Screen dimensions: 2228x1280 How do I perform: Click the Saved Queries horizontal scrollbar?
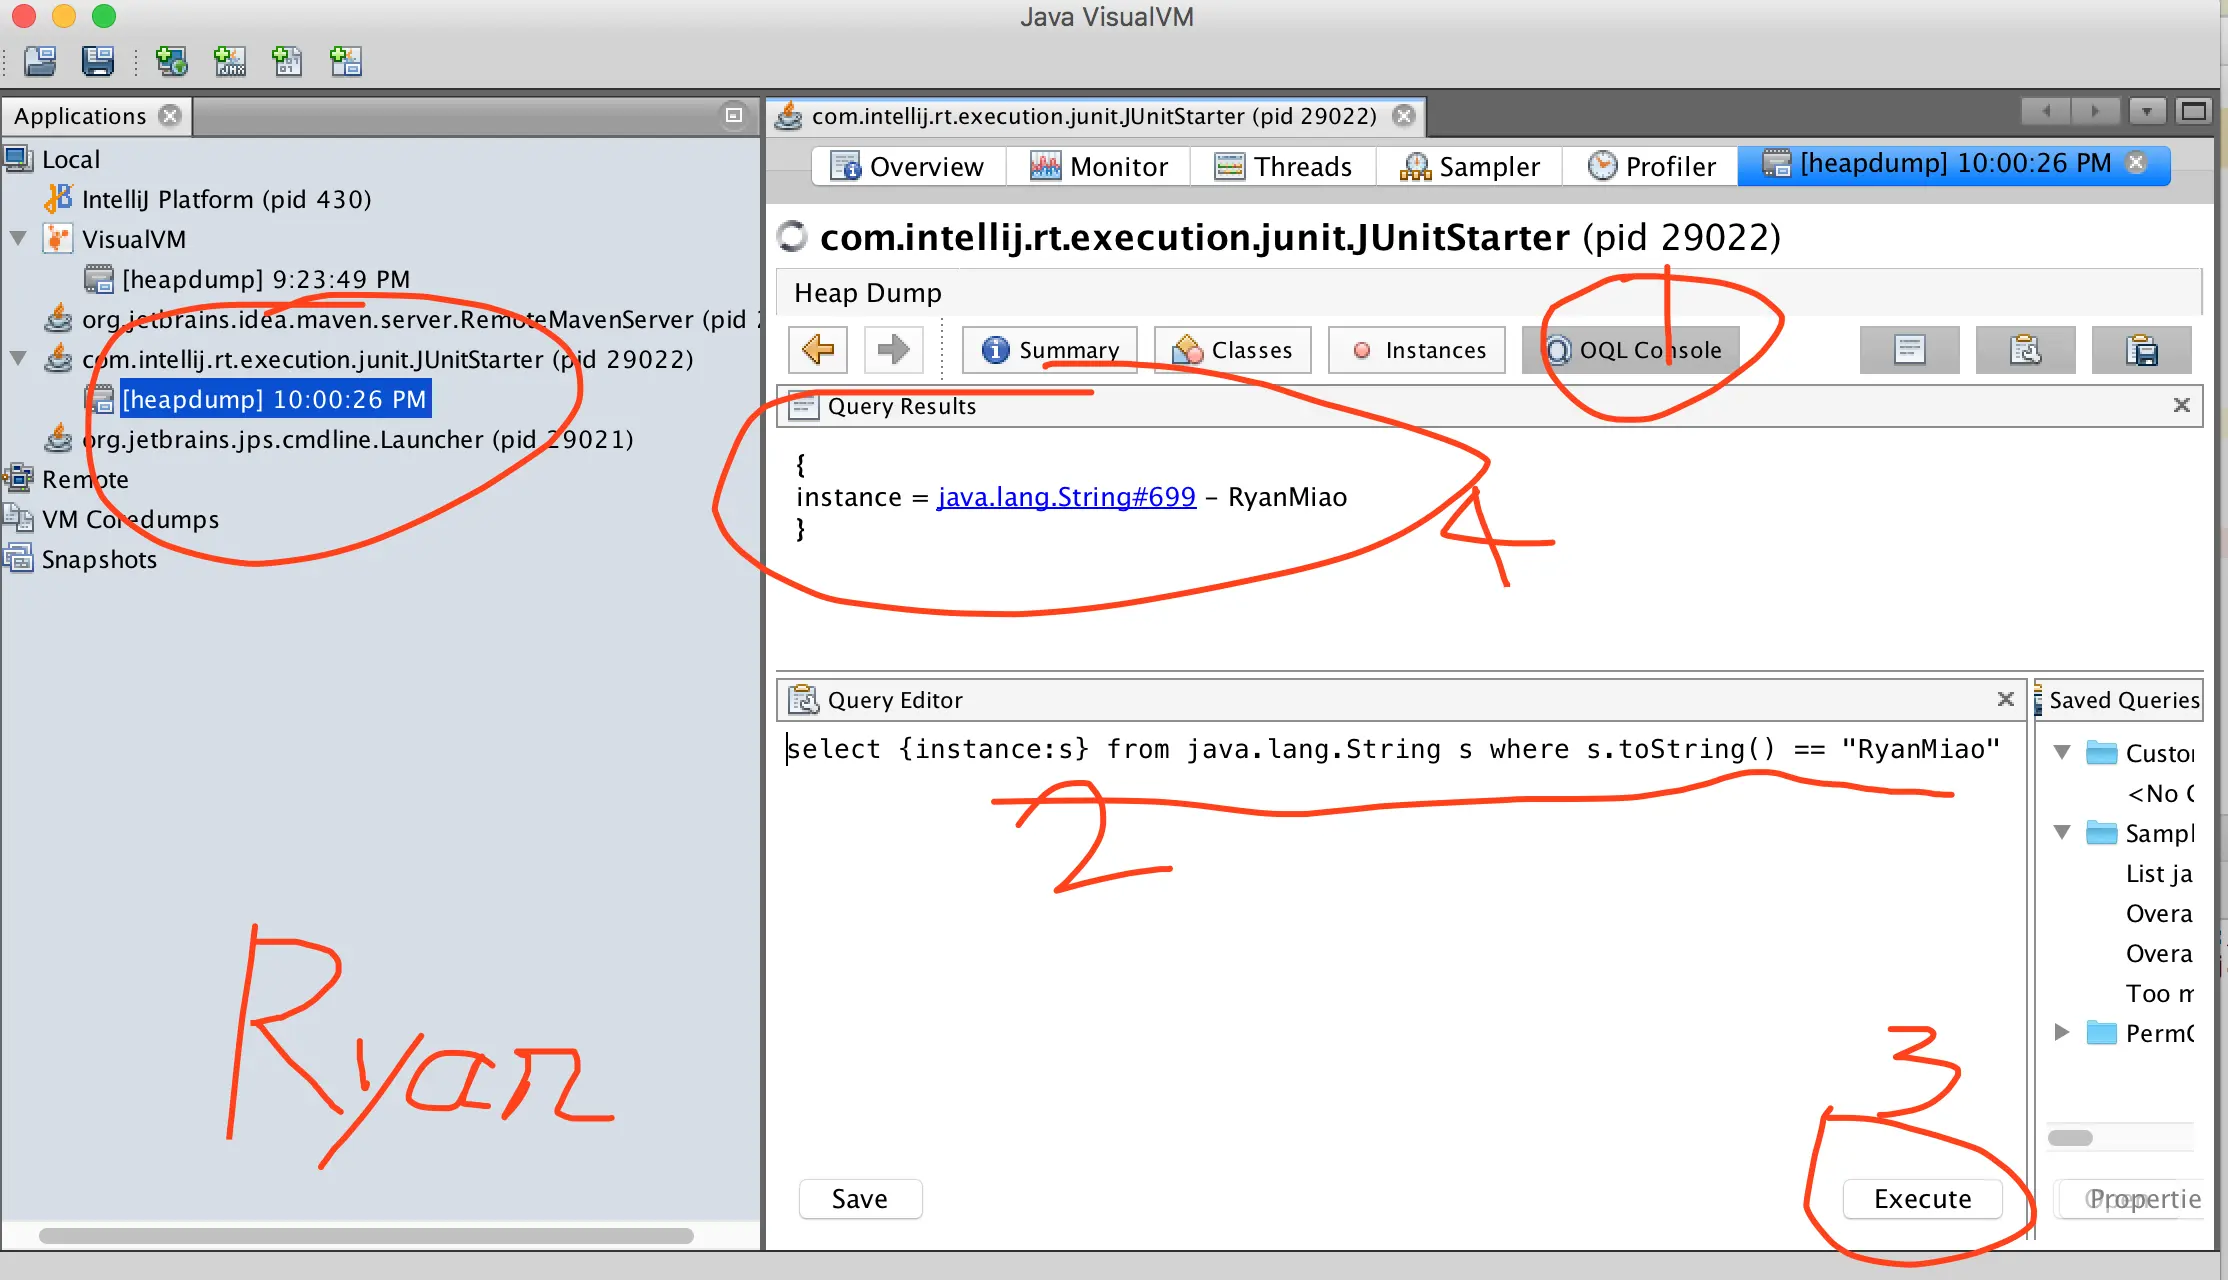tap(2072, 1138)
